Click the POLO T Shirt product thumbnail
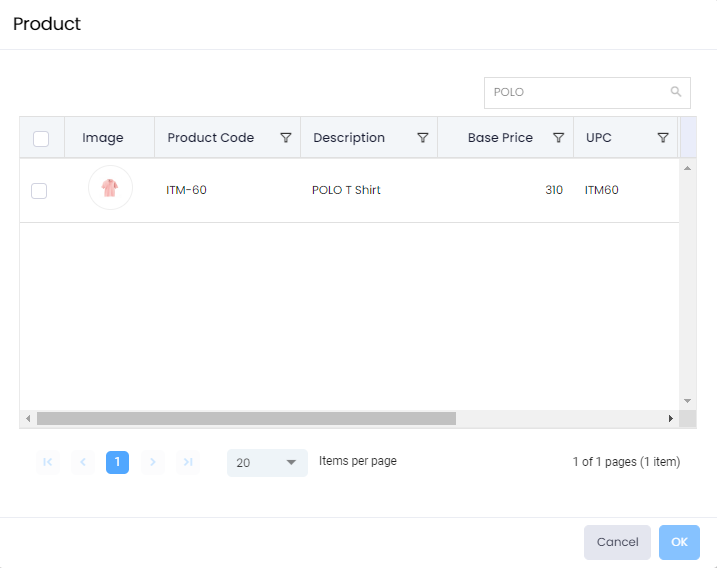Screen dimensions: 717x568 coord(110,188)
